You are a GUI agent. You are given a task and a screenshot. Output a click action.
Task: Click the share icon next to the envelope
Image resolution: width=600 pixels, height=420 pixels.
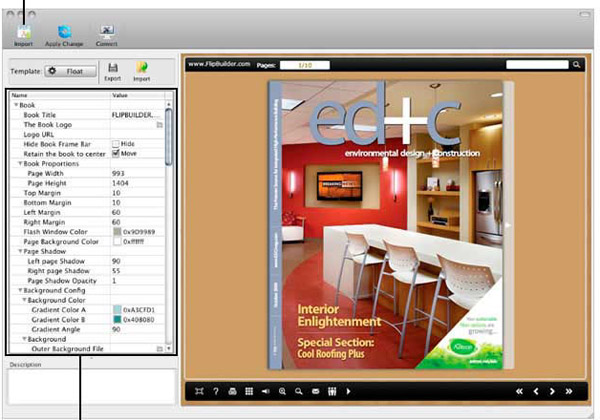pyautogui.click(x=332, y=391)
